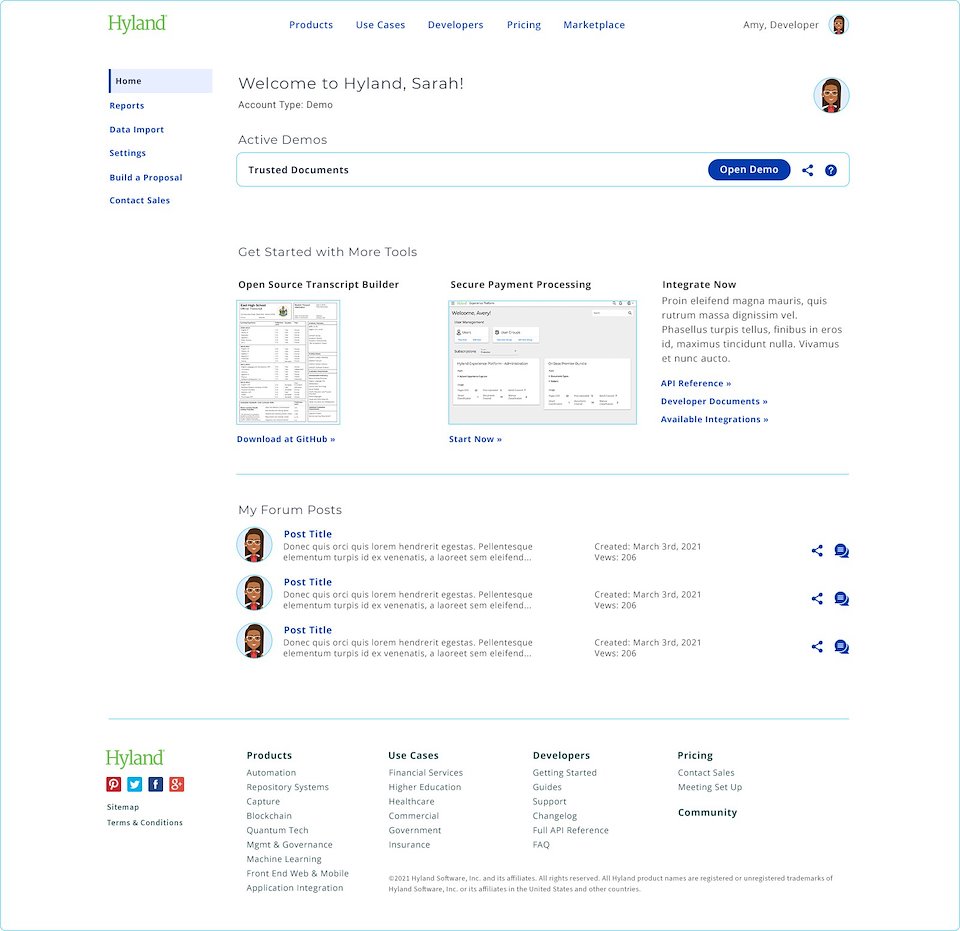Click third forum post author avatar
The height and width of the screenshot is (931, 960).
tap(254, 641)
